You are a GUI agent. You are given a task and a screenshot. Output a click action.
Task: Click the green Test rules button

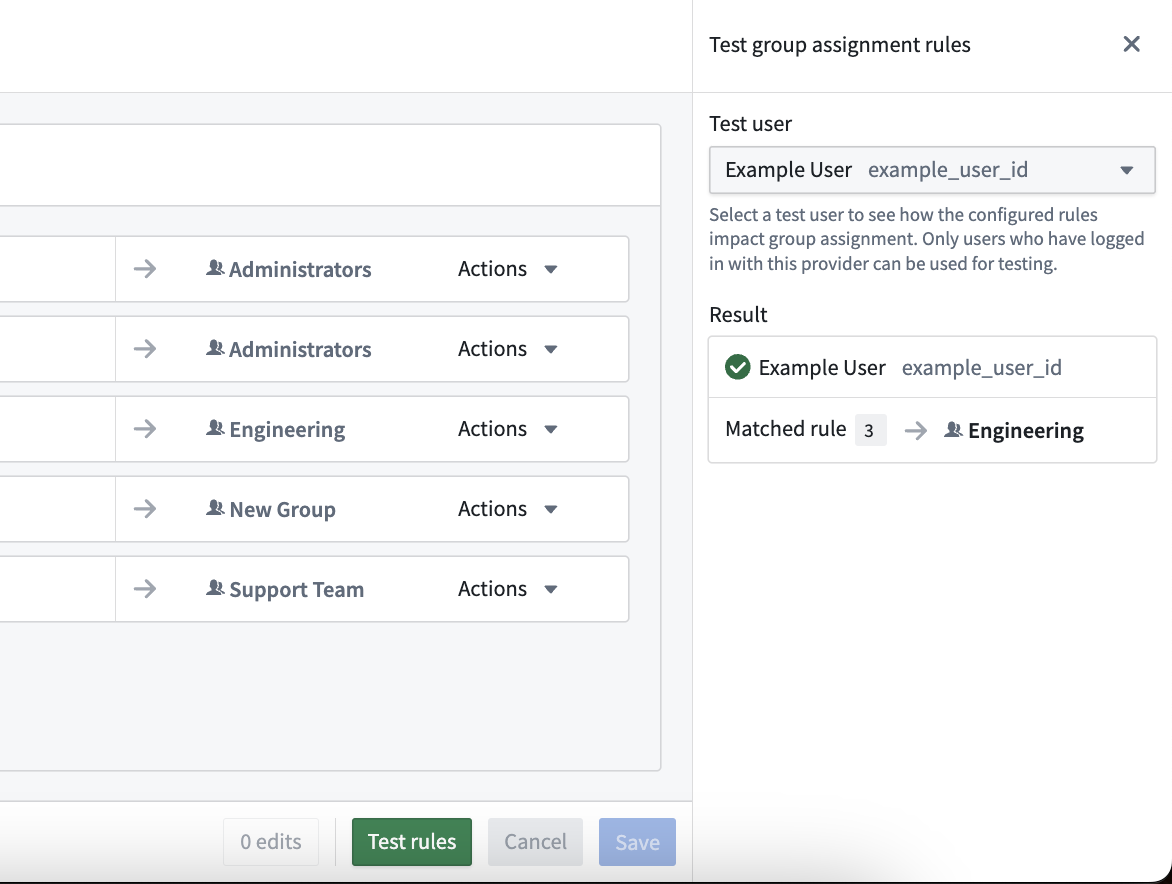412,842
